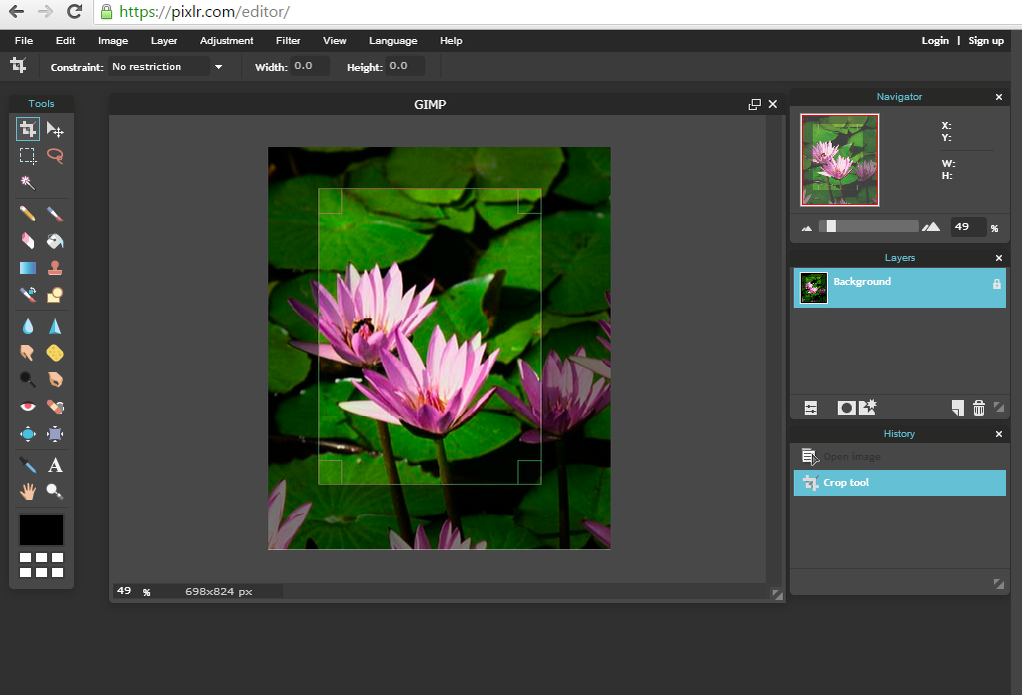Select the Brush tool
1022x695 pixels.
[55, 214]
